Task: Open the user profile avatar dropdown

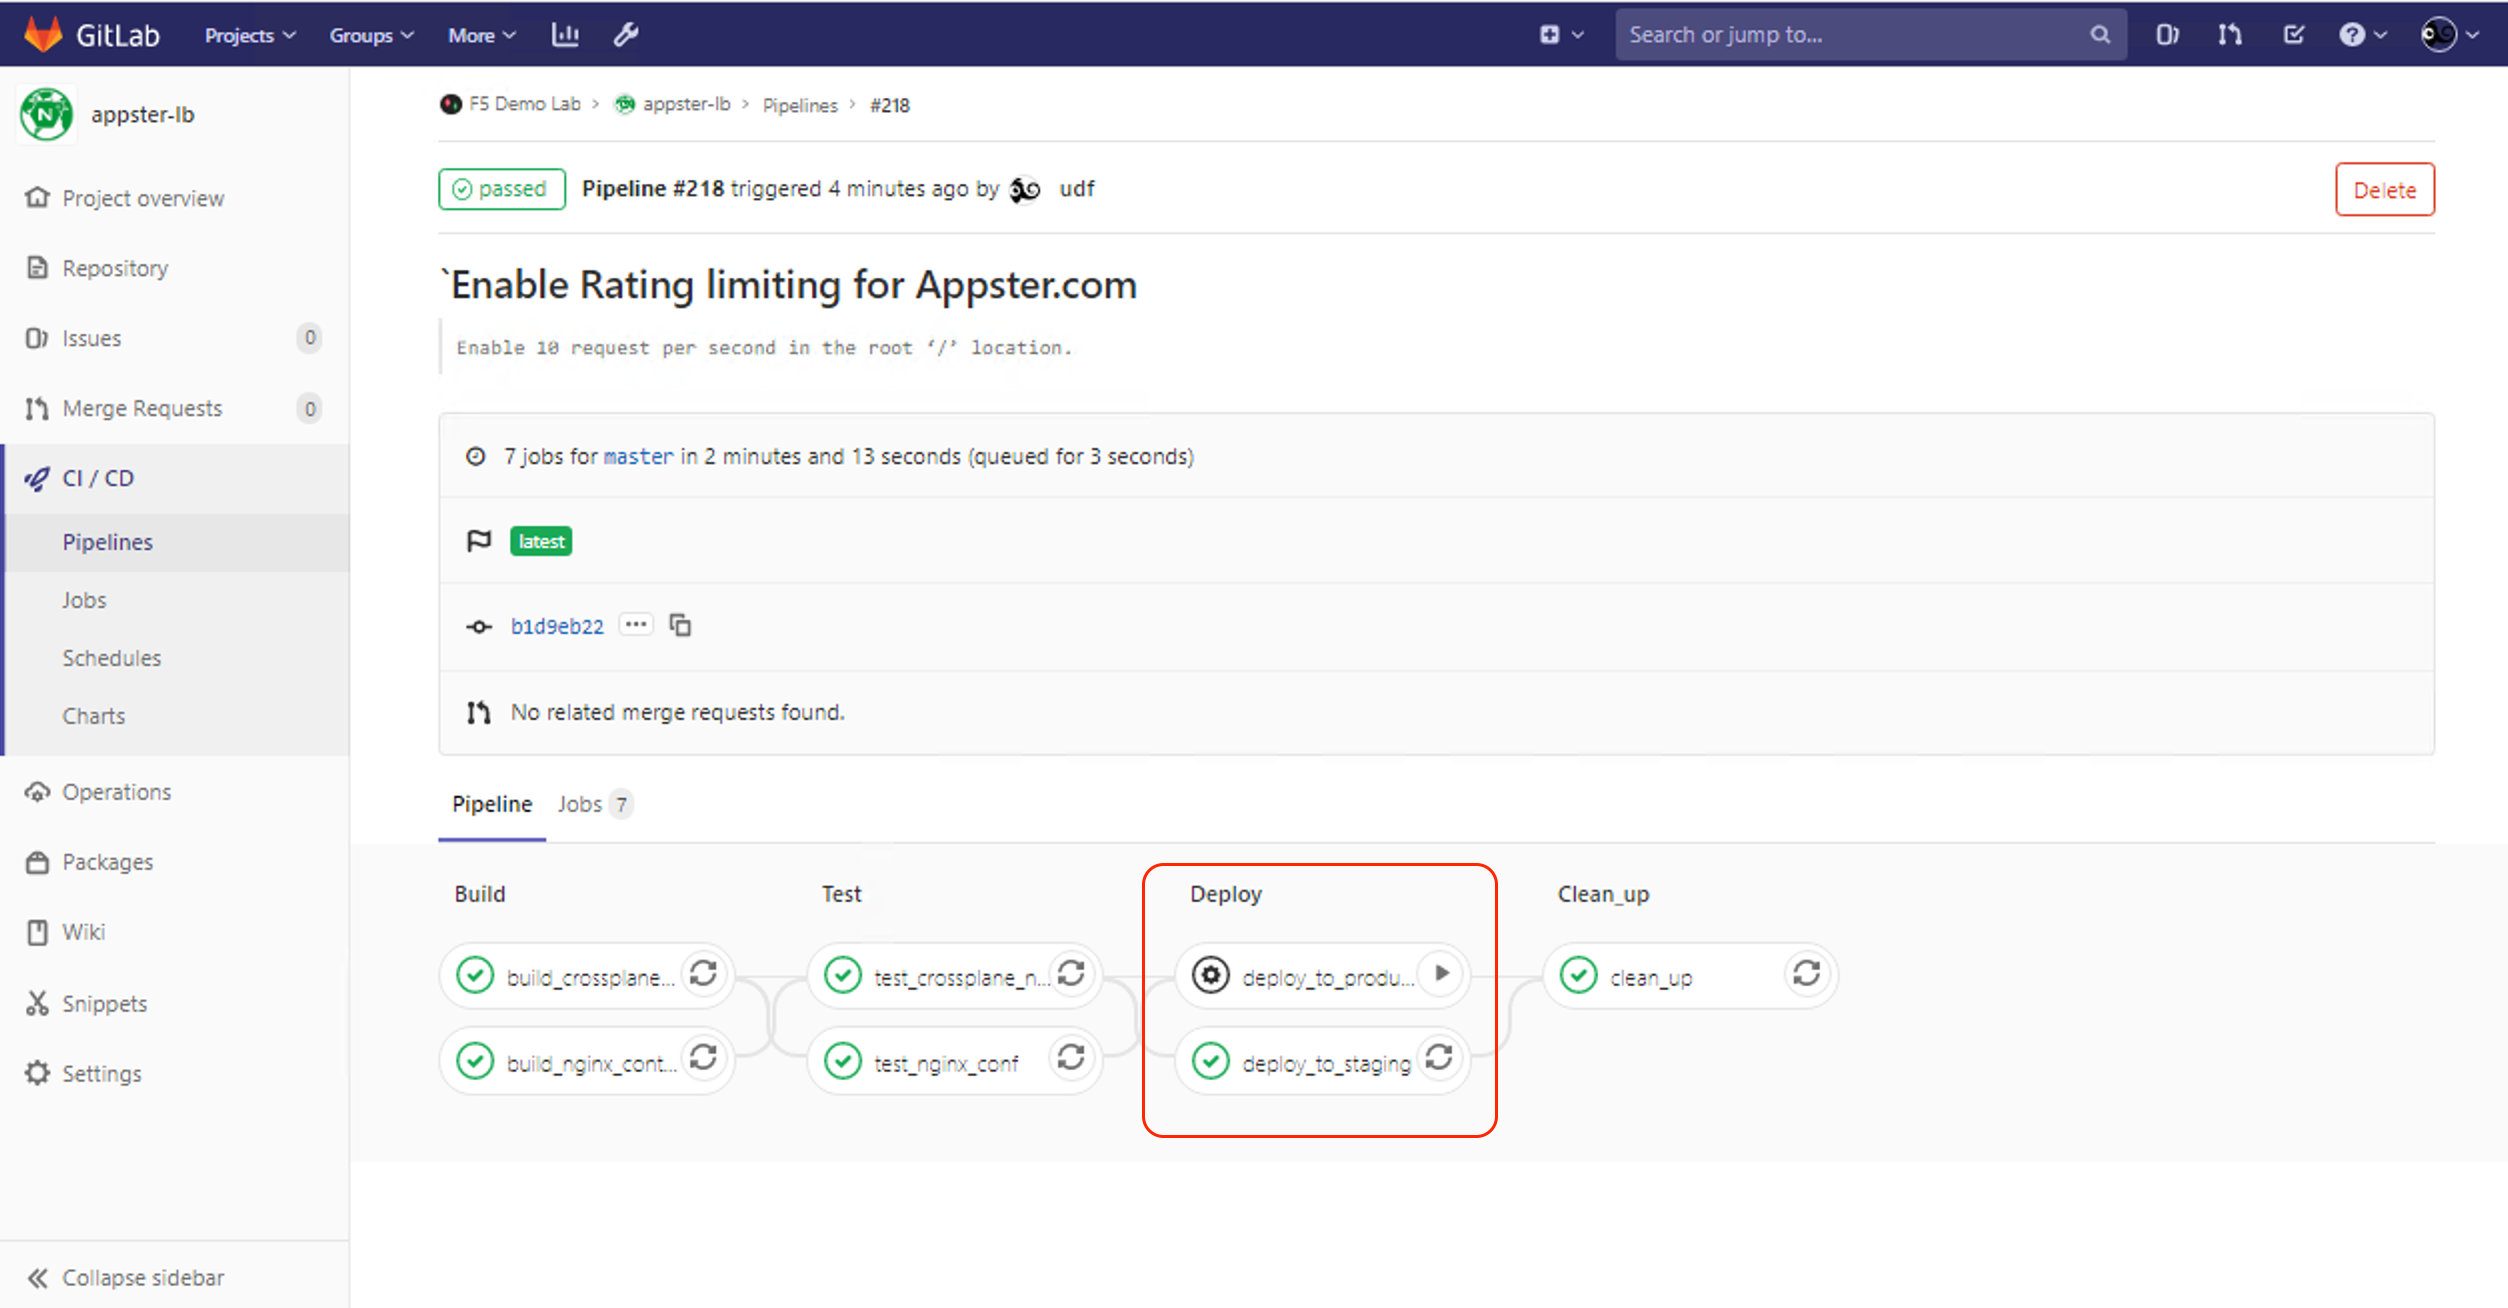Action: [x=2449, y=35]
